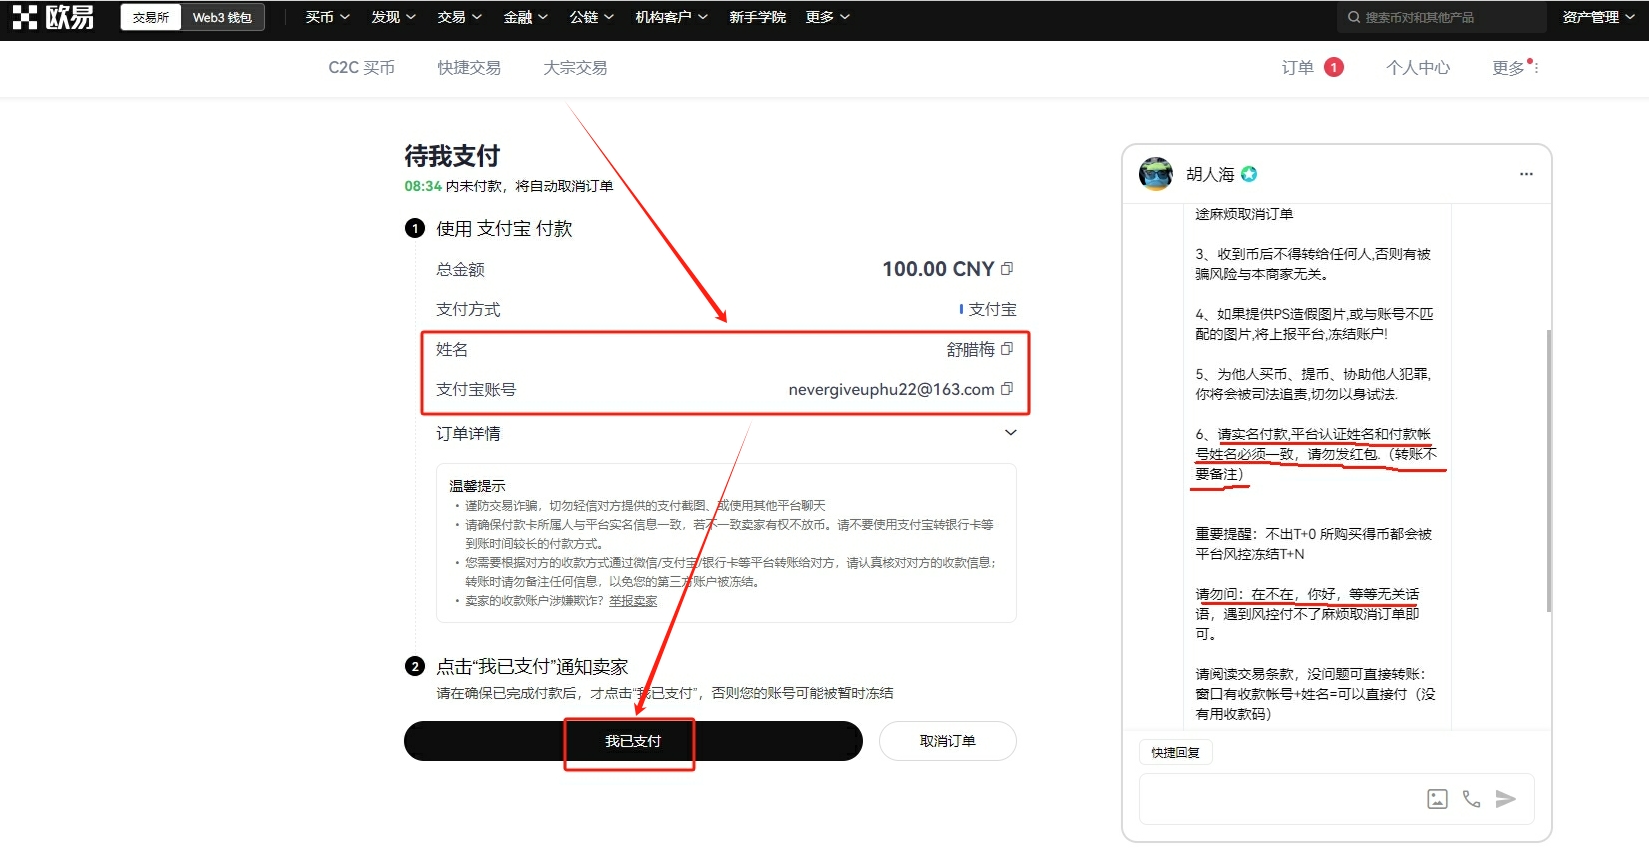The height and width of the screenshot is (848, 1649).
Task: Open 个人中心
Action: 1418,67
